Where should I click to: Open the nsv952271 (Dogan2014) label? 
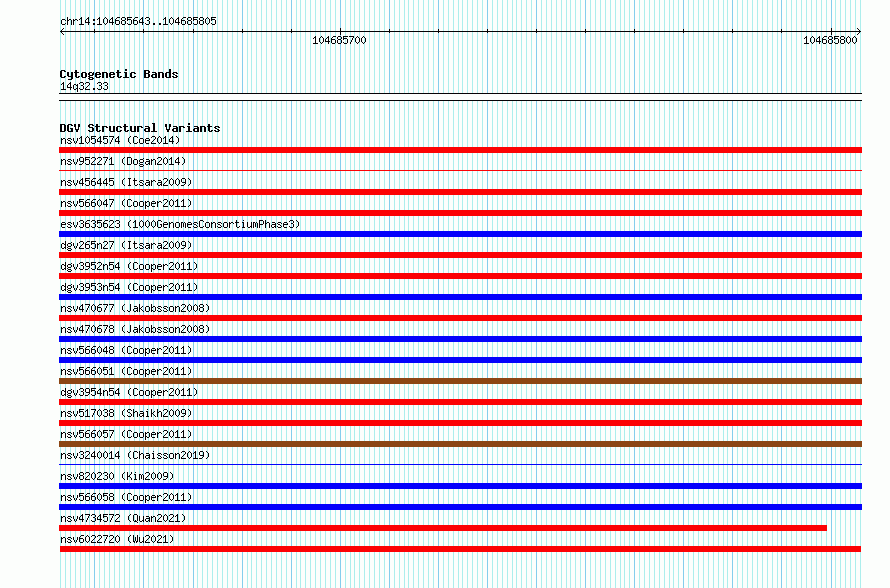click(x=123, y=161)
